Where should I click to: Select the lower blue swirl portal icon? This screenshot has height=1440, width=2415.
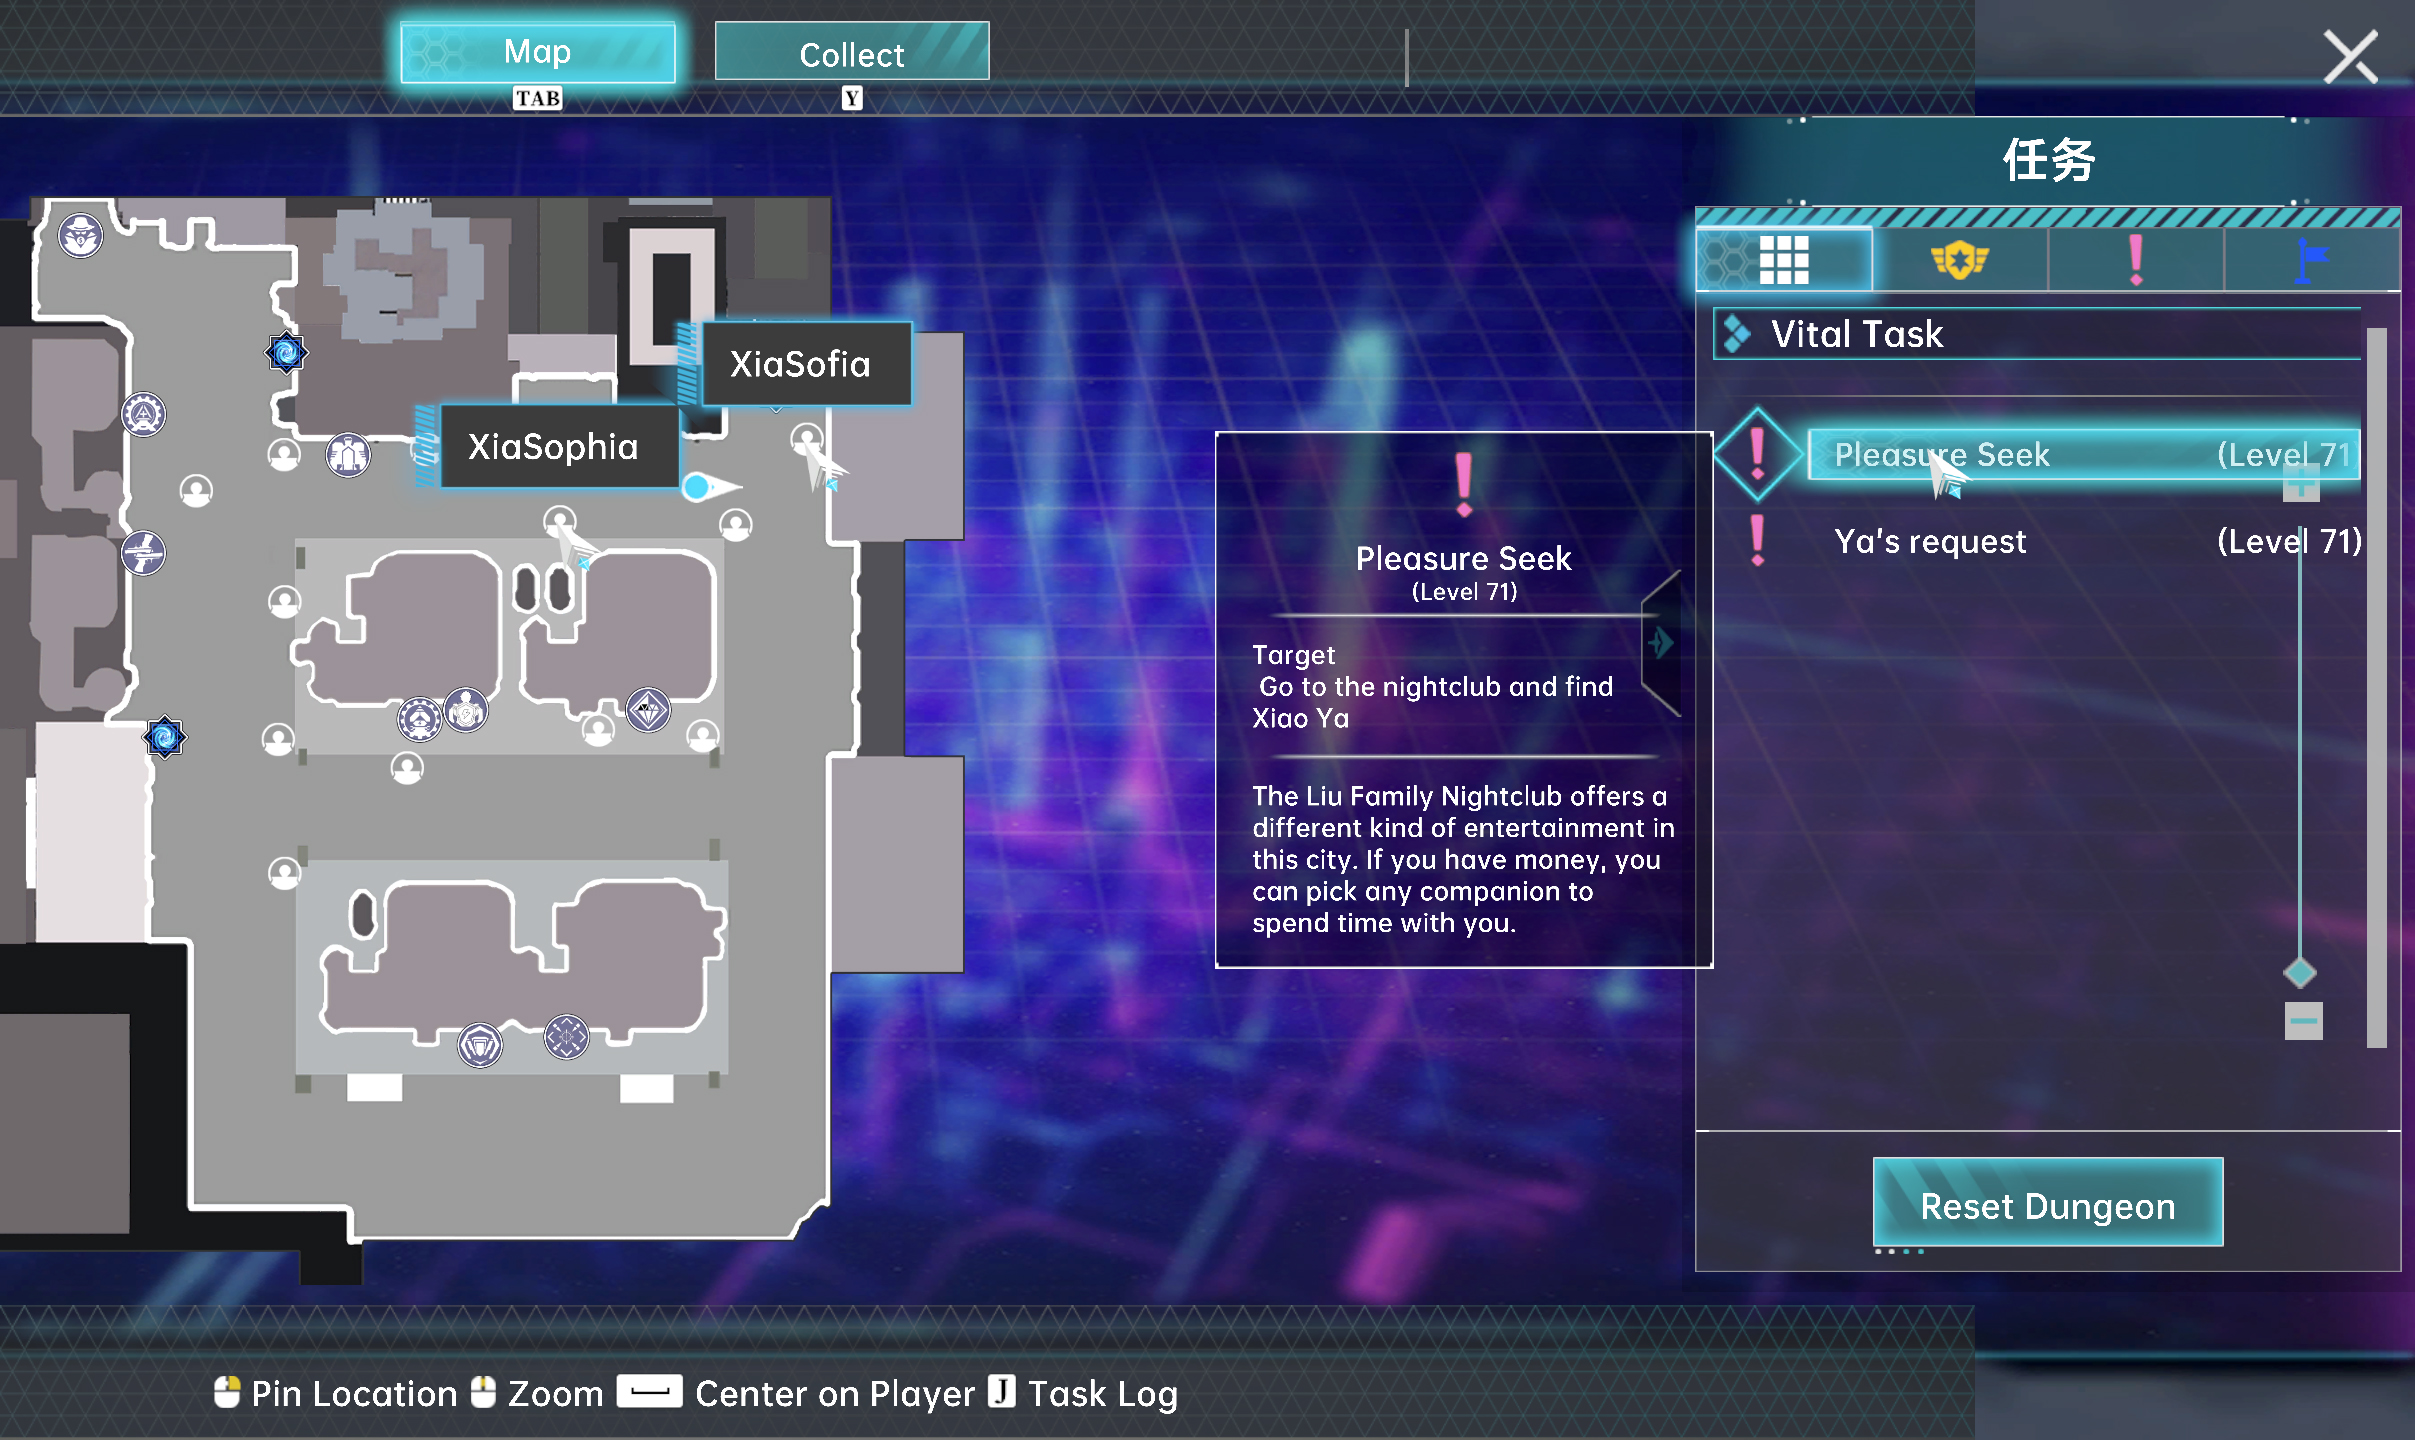pyautogui.click(x=164, y=738)
